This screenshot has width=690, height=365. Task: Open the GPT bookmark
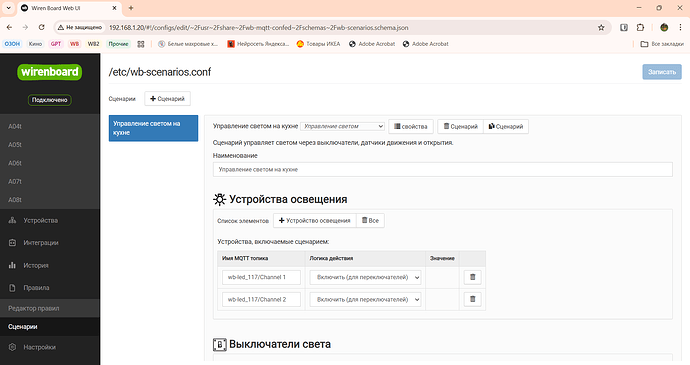coord(56,44)
